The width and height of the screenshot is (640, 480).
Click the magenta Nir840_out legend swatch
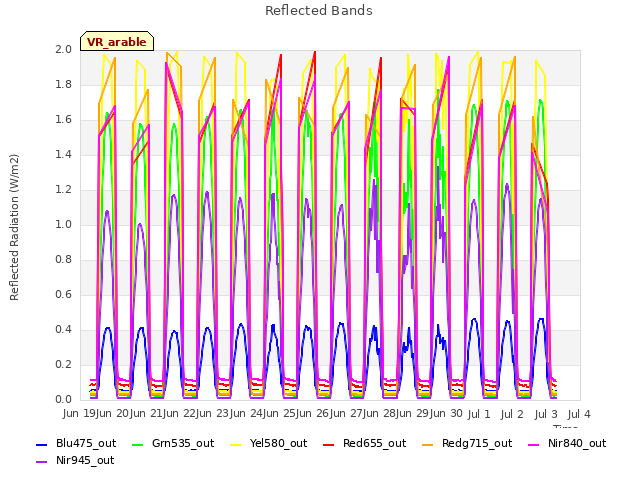click(533, 445)
